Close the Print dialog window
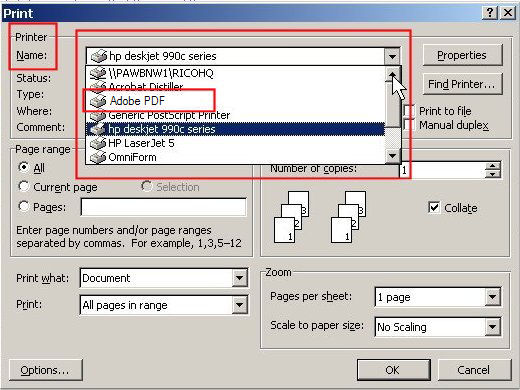Image resolution: width=520 pixels, height=390 pixels. (508, 13)
